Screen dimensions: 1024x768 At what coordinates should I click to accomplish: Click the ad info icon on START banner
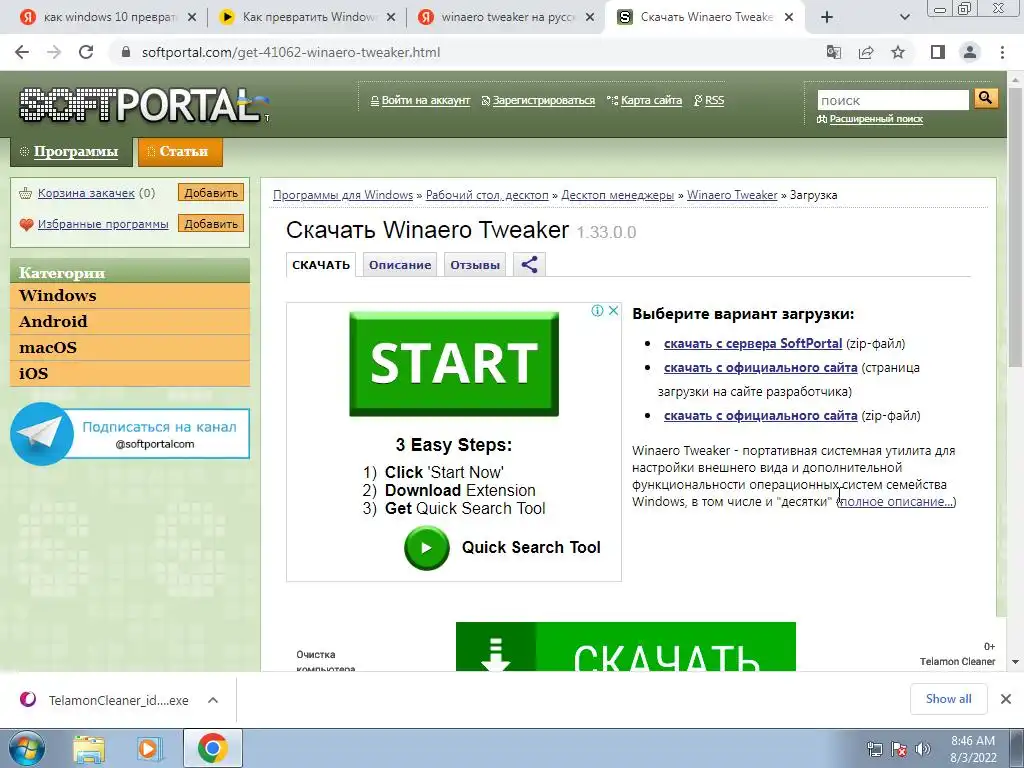pyautogui.click(x=597, y=310)
